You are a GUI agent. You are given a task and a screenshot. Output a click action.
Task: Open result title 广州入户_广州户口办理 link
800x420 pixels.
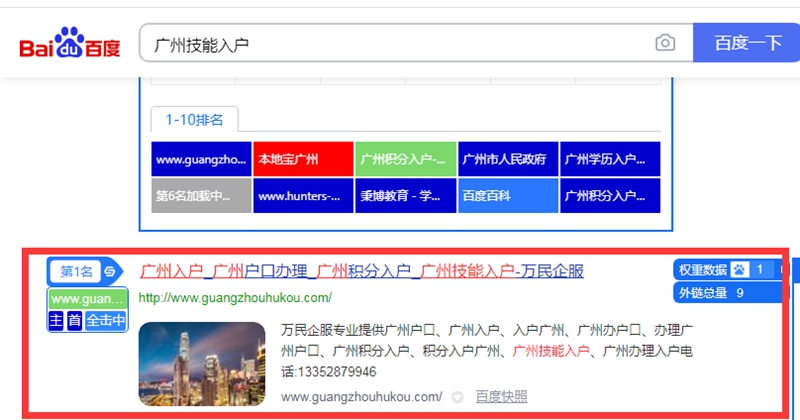(x=362, y=271)
